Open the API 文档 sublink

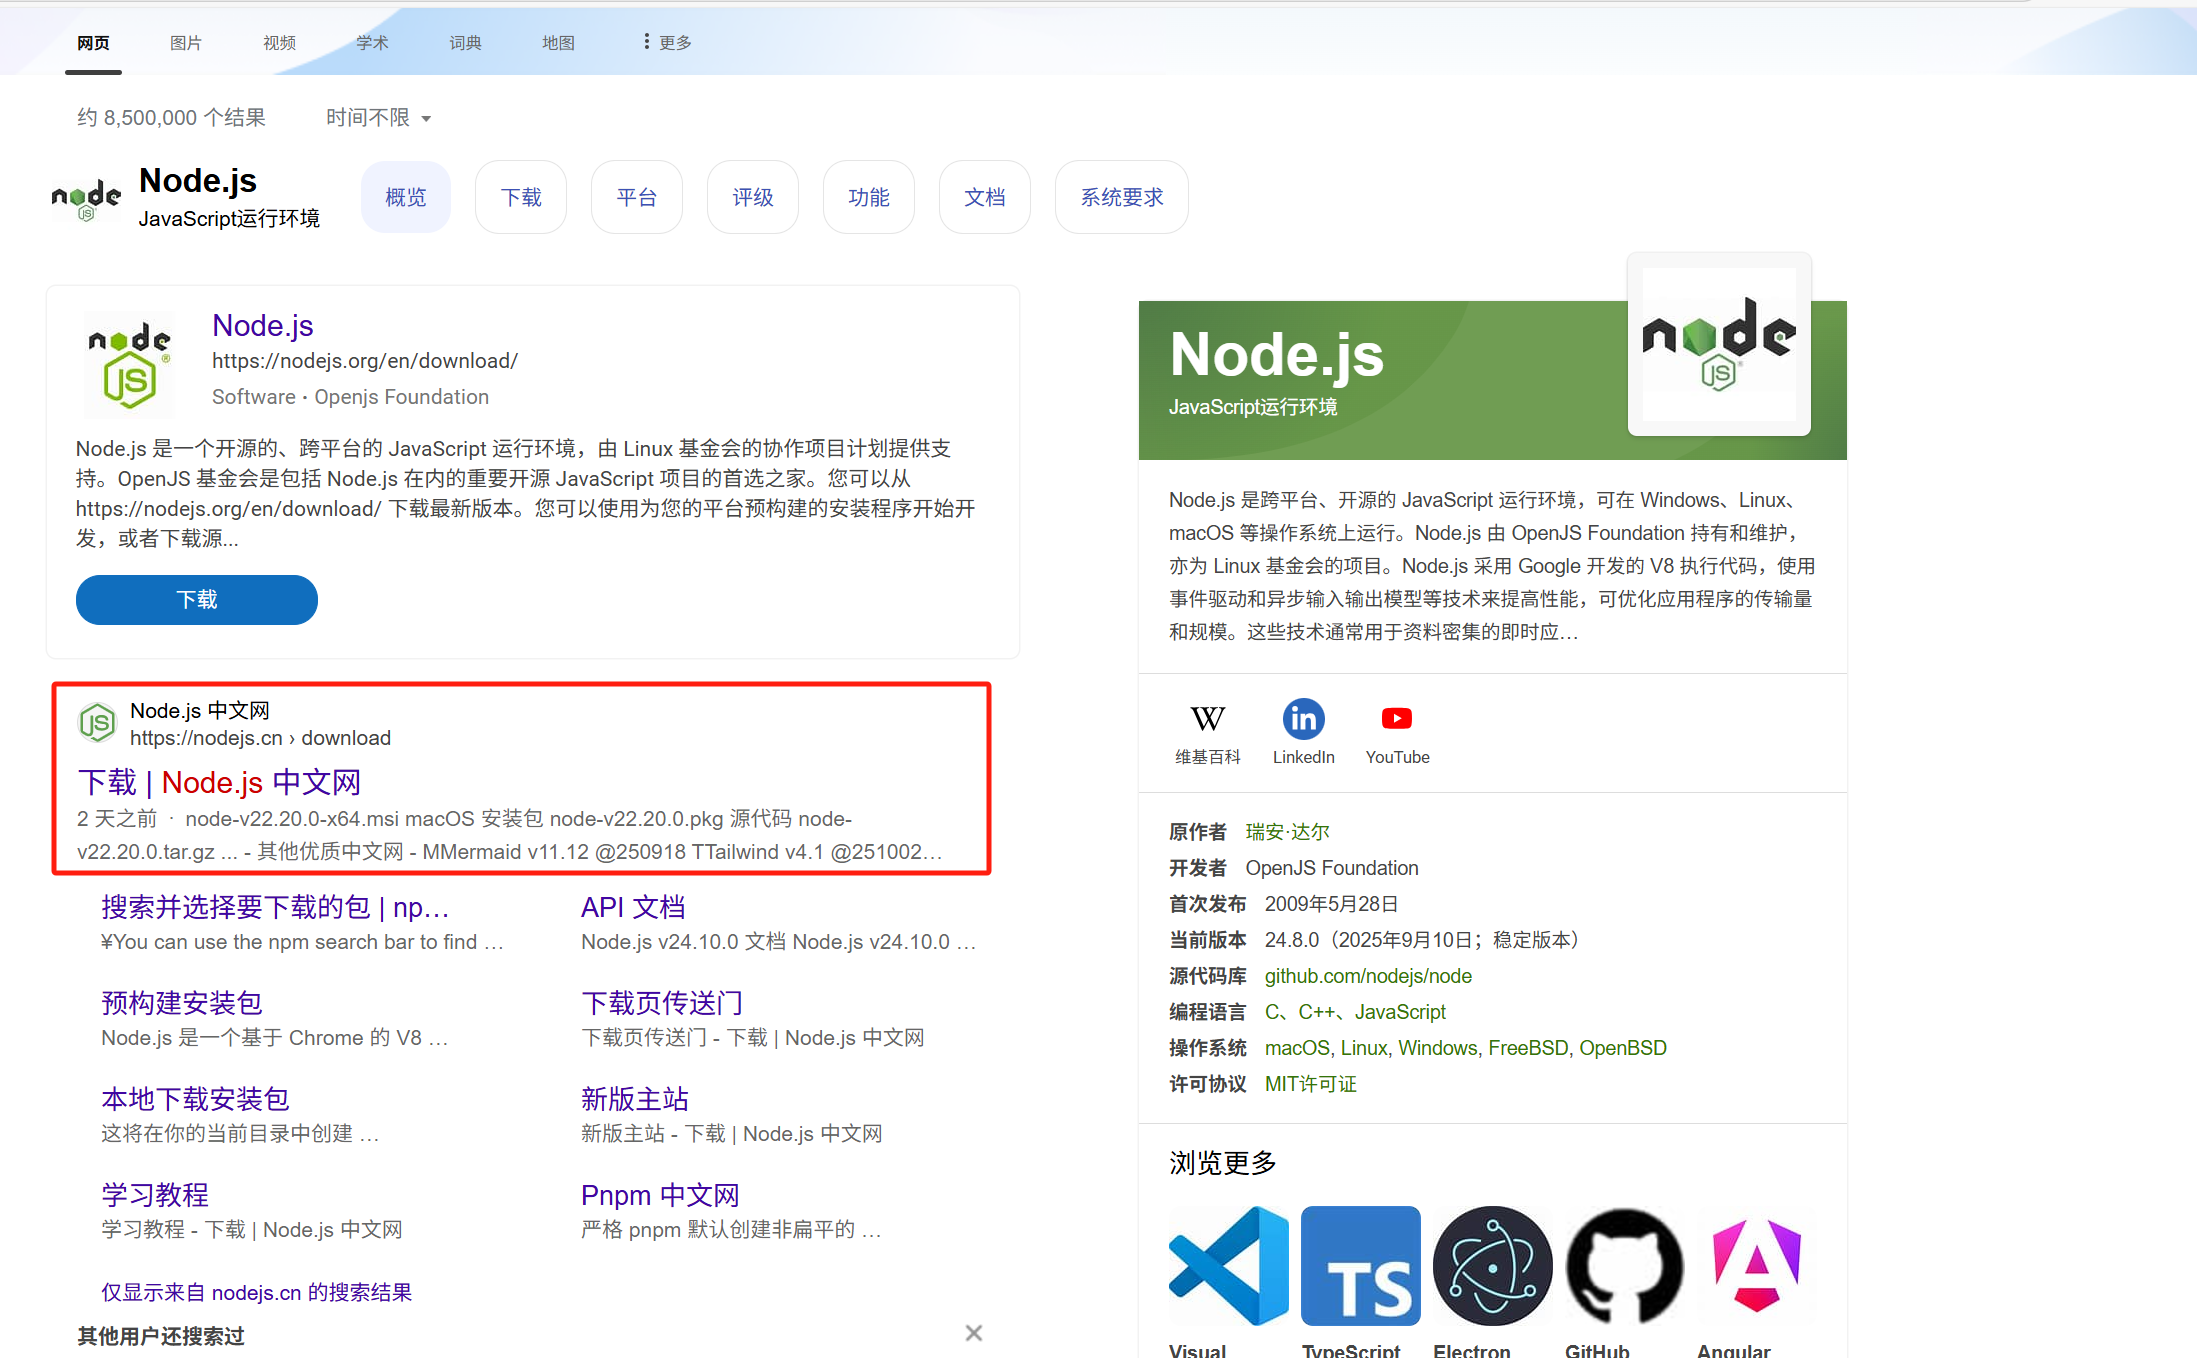pos(633,907)
